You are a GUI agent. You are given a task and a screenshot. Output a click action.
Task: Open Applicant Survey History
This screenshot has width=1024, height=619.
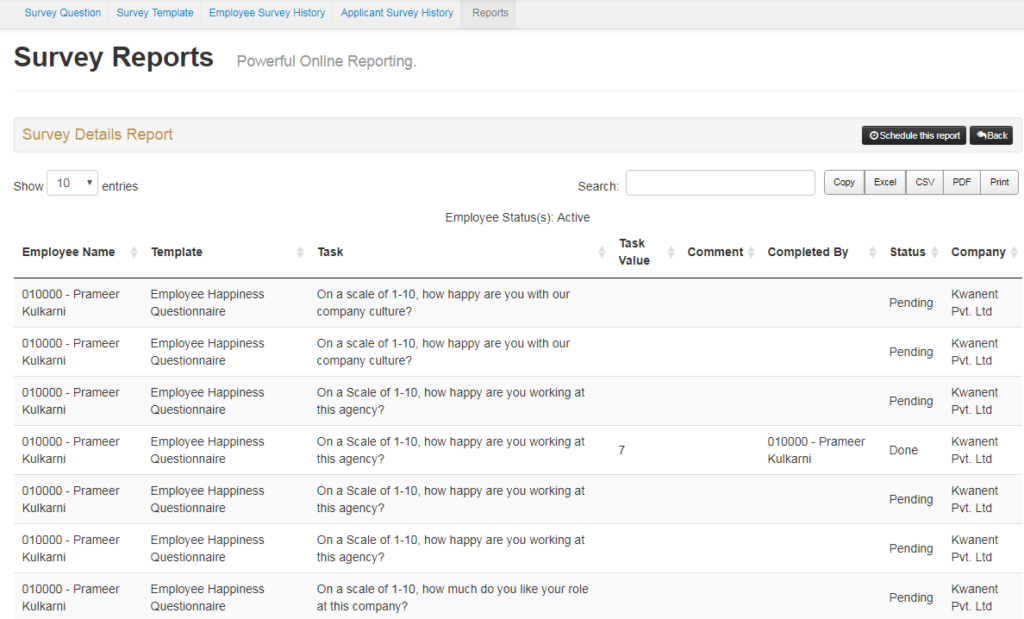point(396,13)
